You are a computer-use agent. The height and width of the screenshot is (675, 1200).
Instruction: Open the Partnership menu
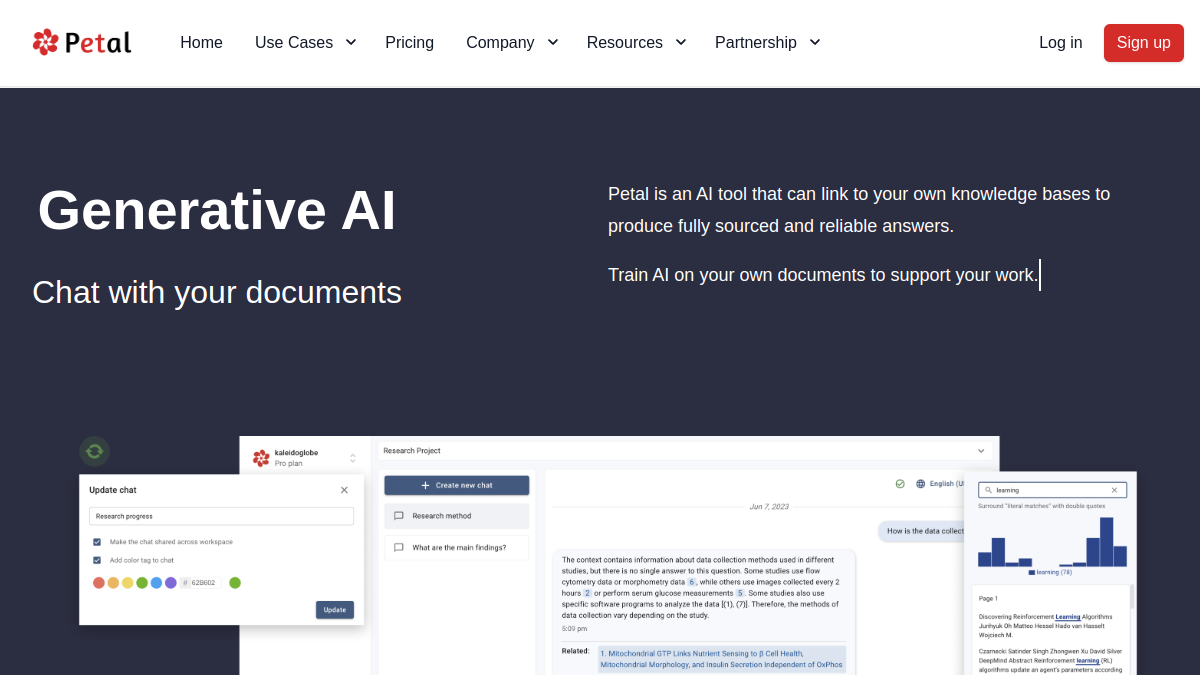coord(756,42)
